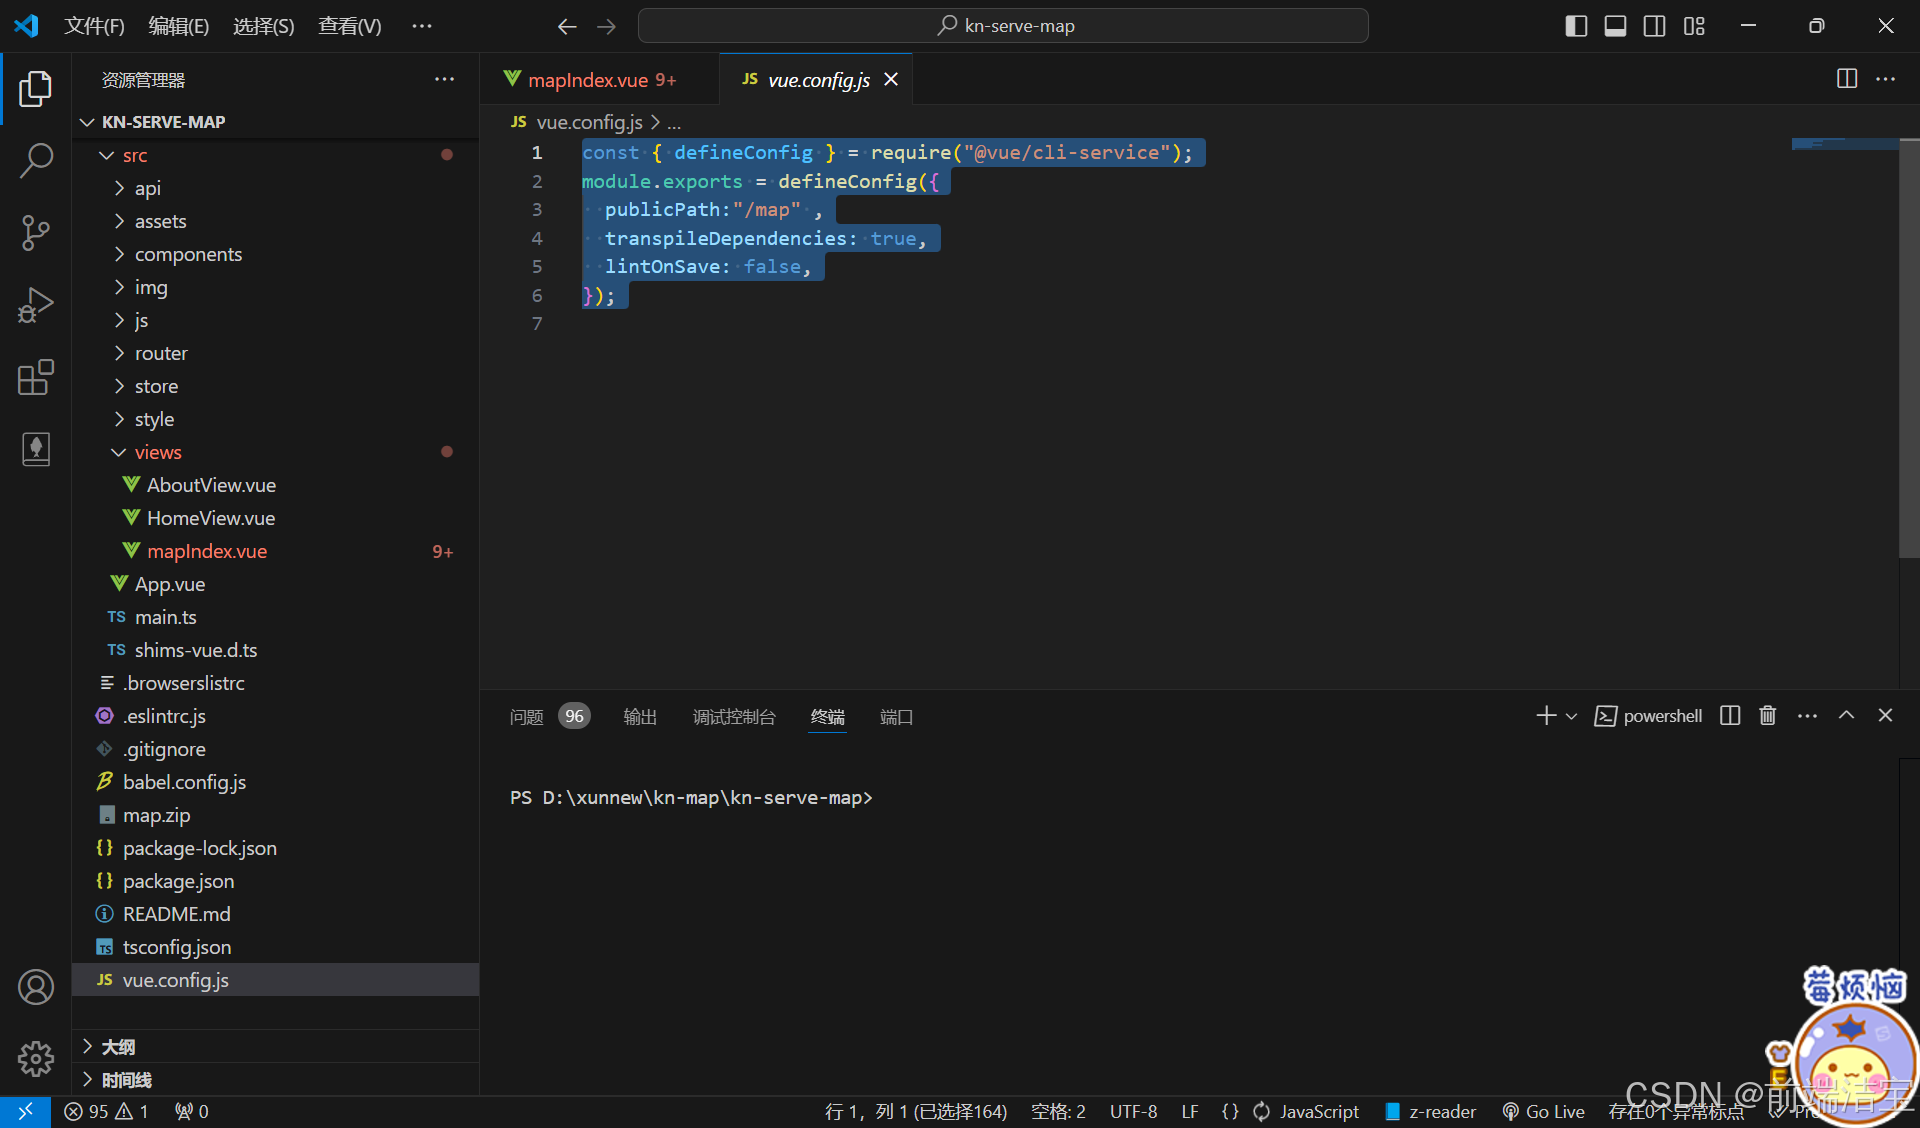
Task: Click the editor vertical scrollbar
Action: point(1908,350)
